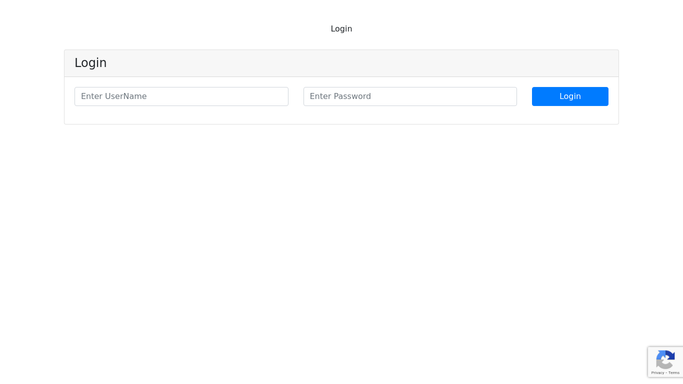The height and width of the screenshot is (384, 683).
Task: Click inside the Password placeholder input
Action: click(x=410, y=96)
